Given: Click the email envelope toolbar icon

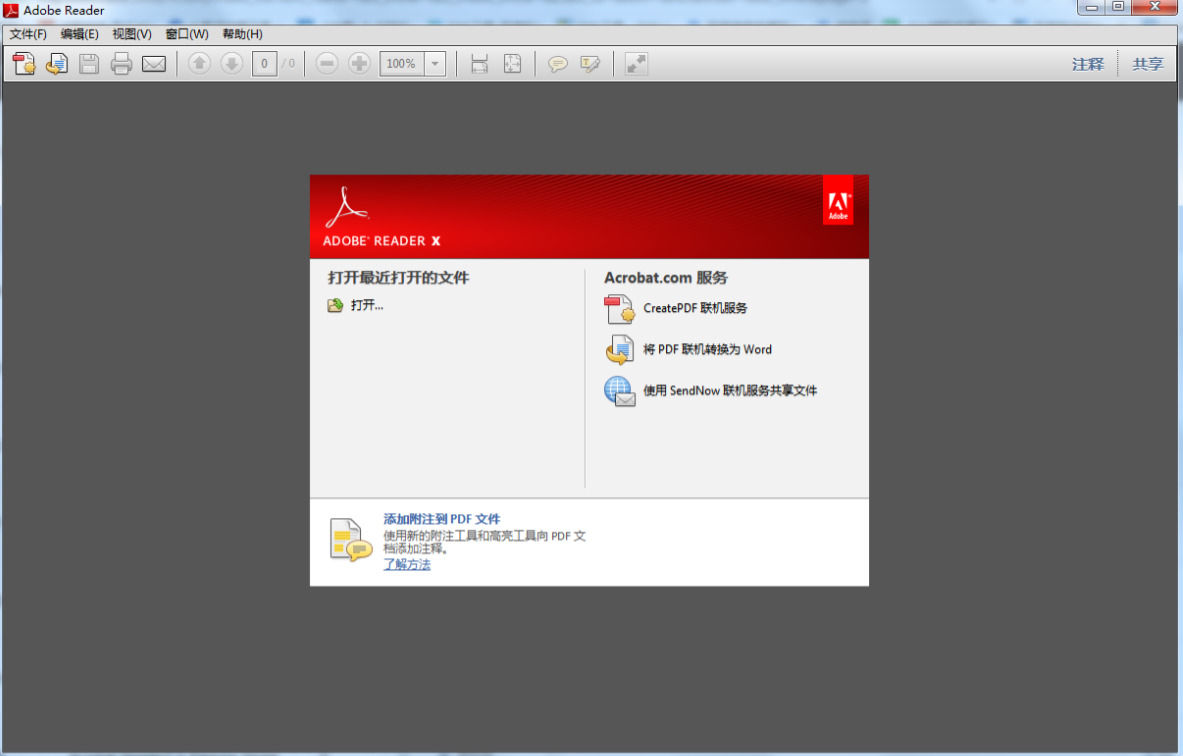Looking at the screenshot, I should pos(154,64).
